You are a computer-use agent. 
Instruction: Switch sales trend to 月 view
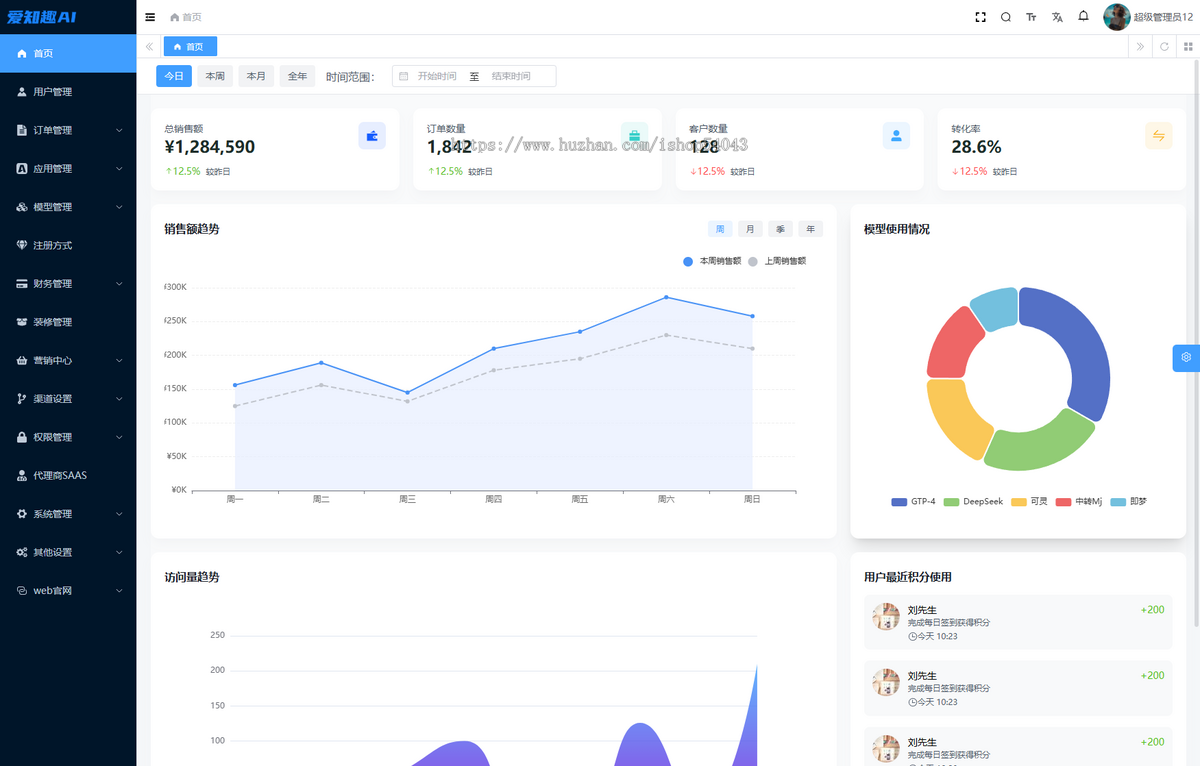point(750,229)
